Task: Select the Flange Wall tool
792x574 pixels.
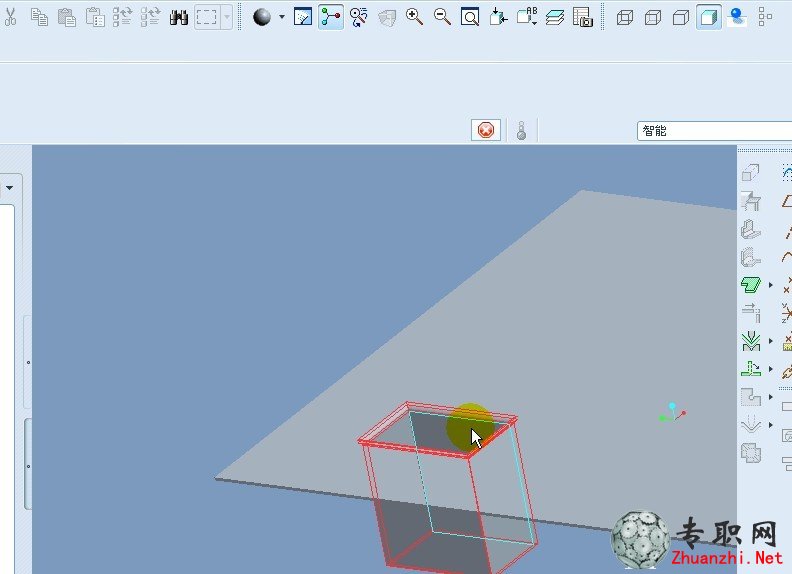Action: click(x=751, y=229)
